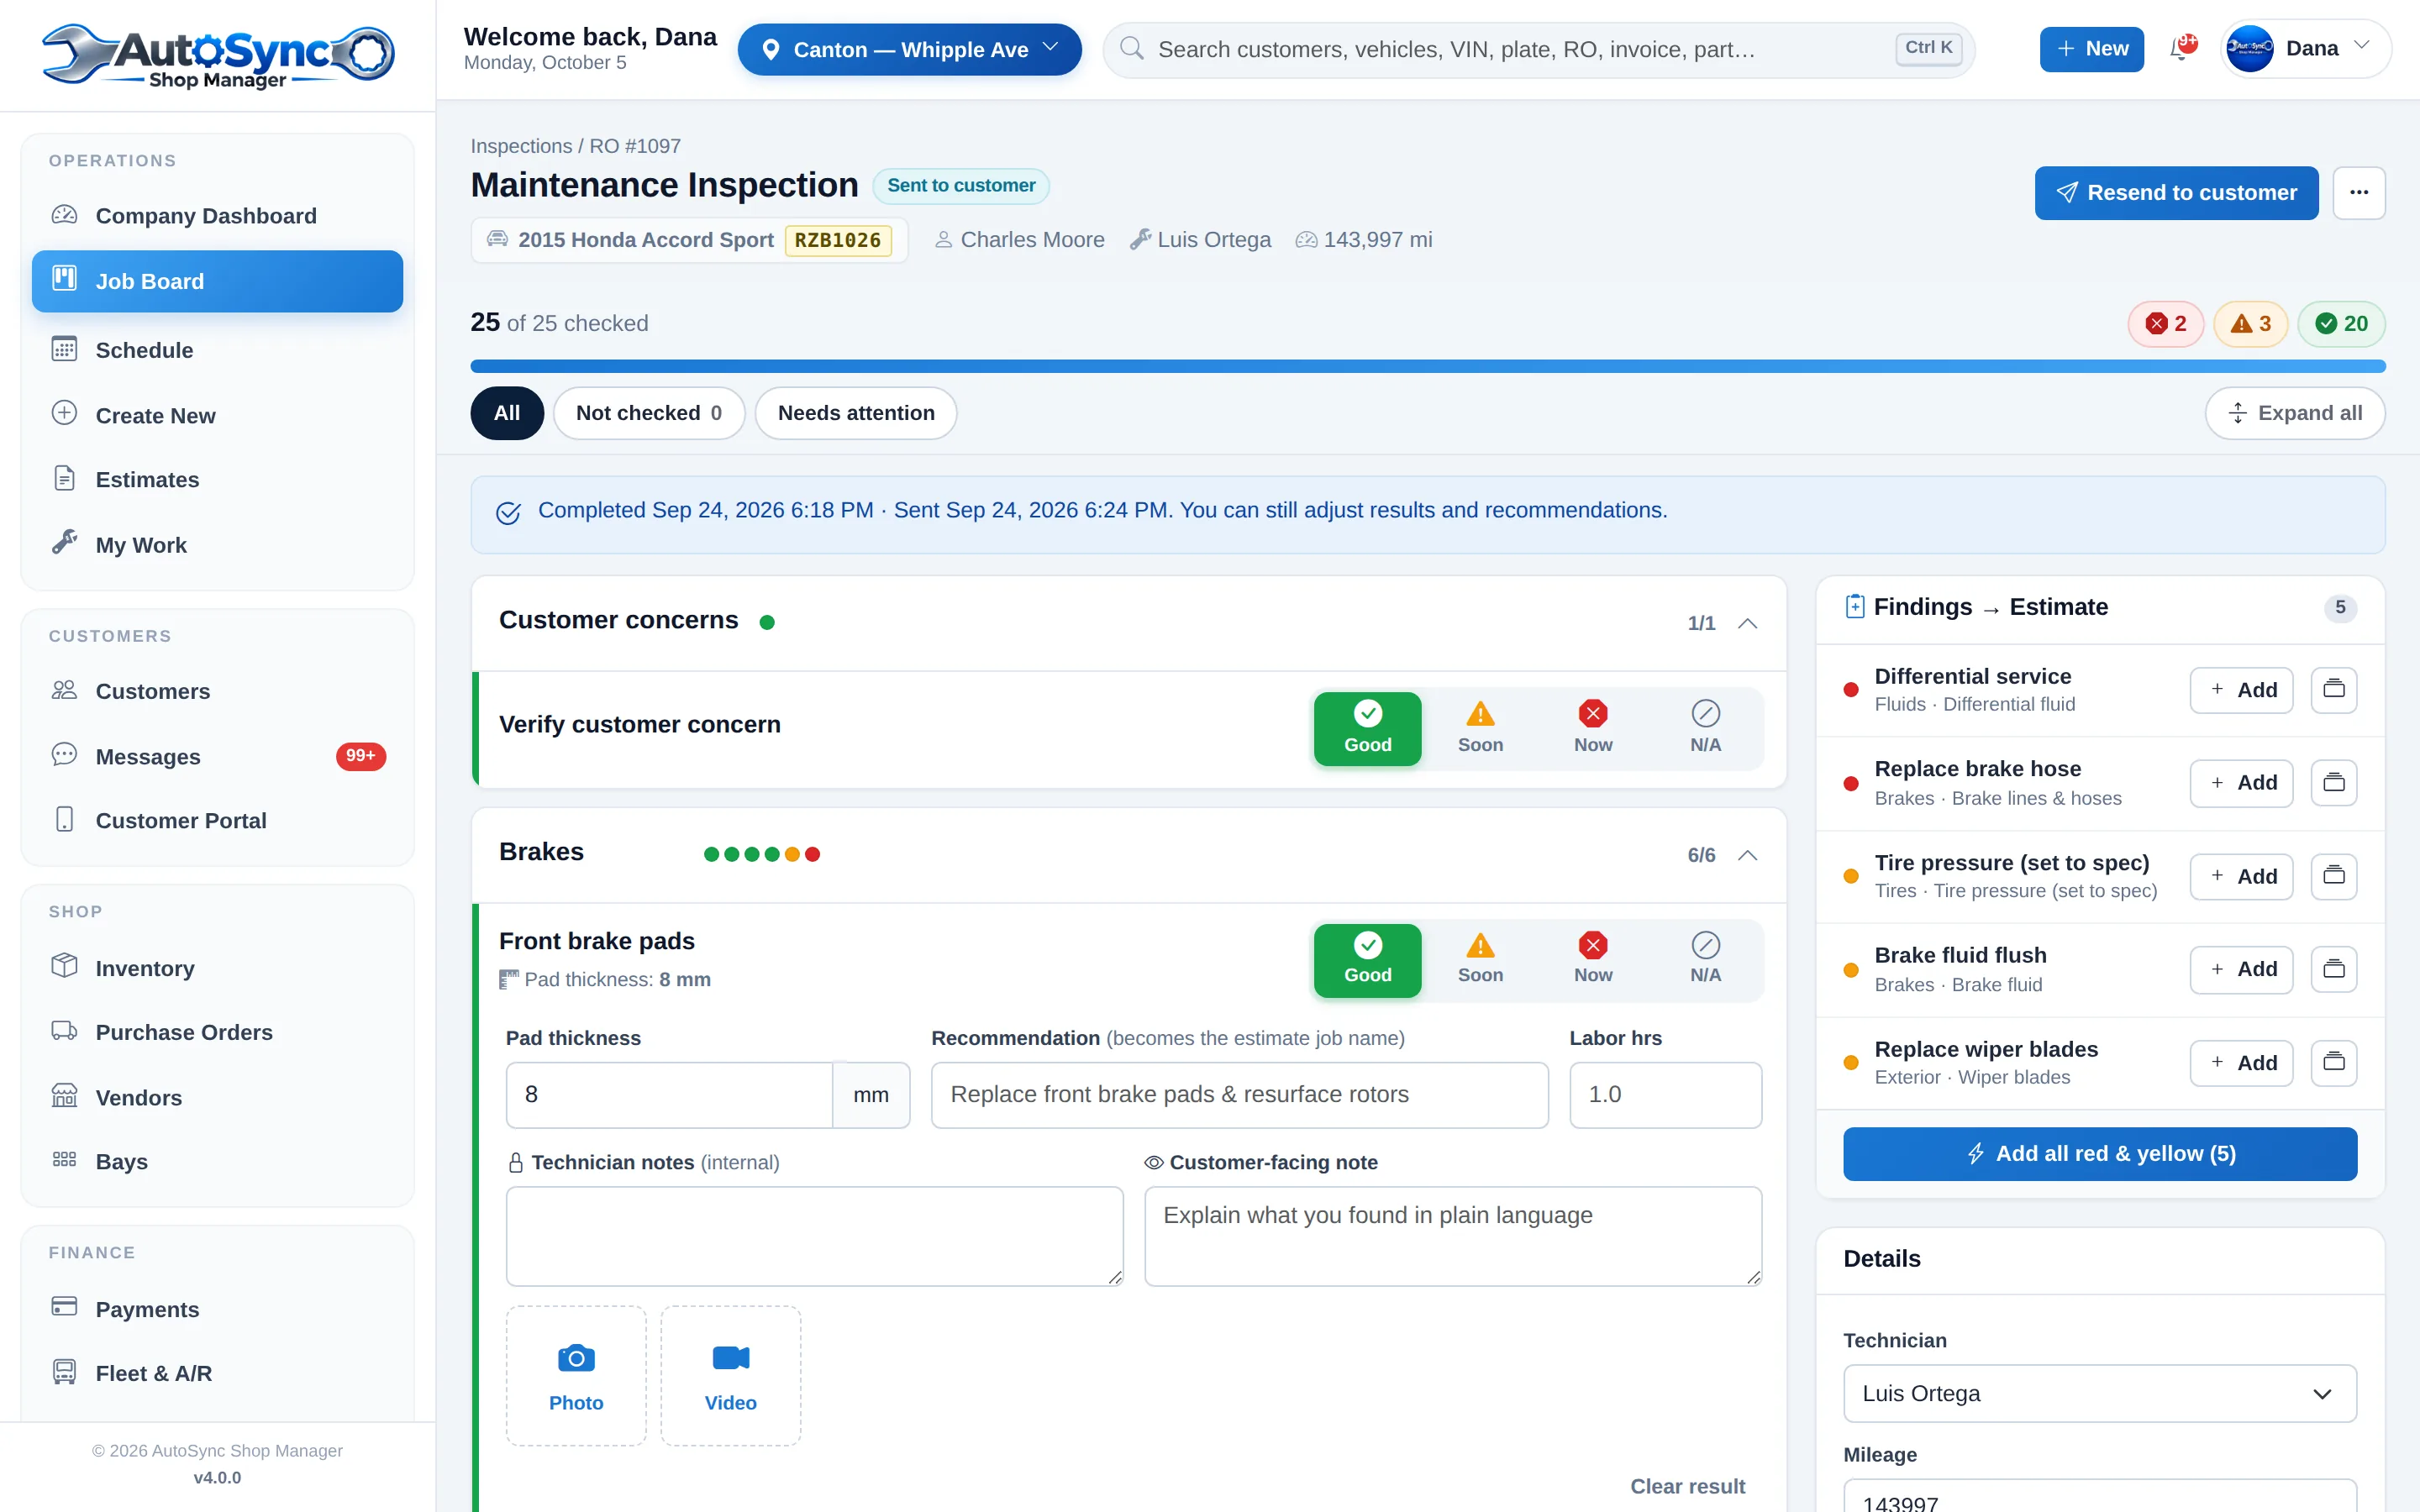
Task: Click Expand all sections
Action: (x=2295, y=413)
